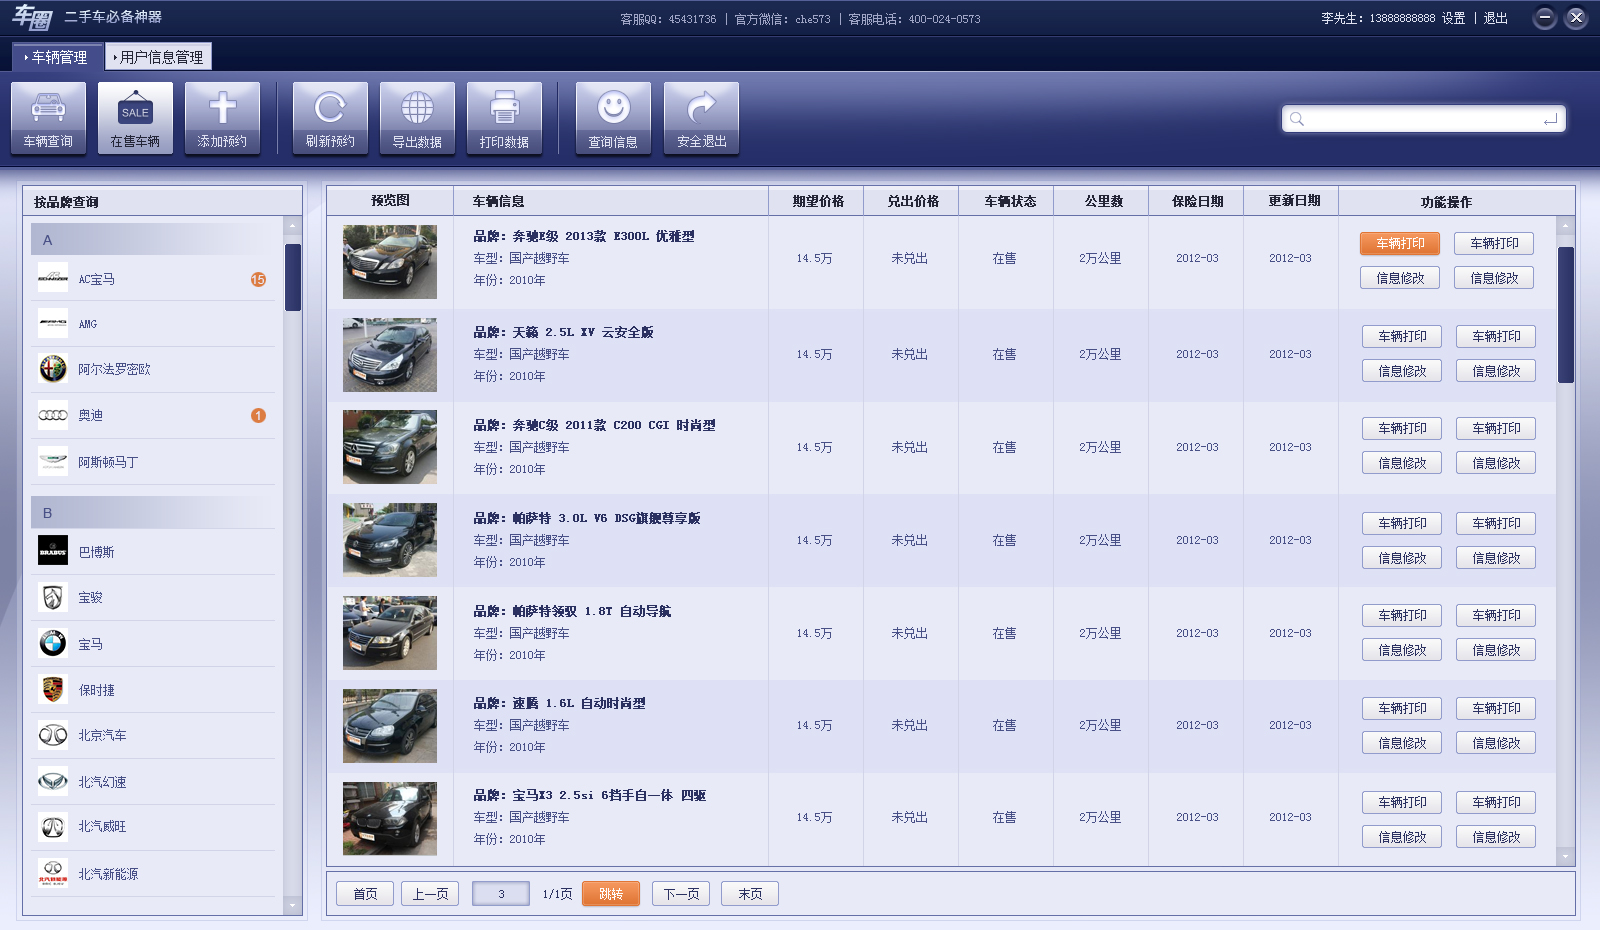Open the 查询信息 smiley icon
Image resolution: width=1600 pixels, height=930 pixels.
click(x=613, y=118)
